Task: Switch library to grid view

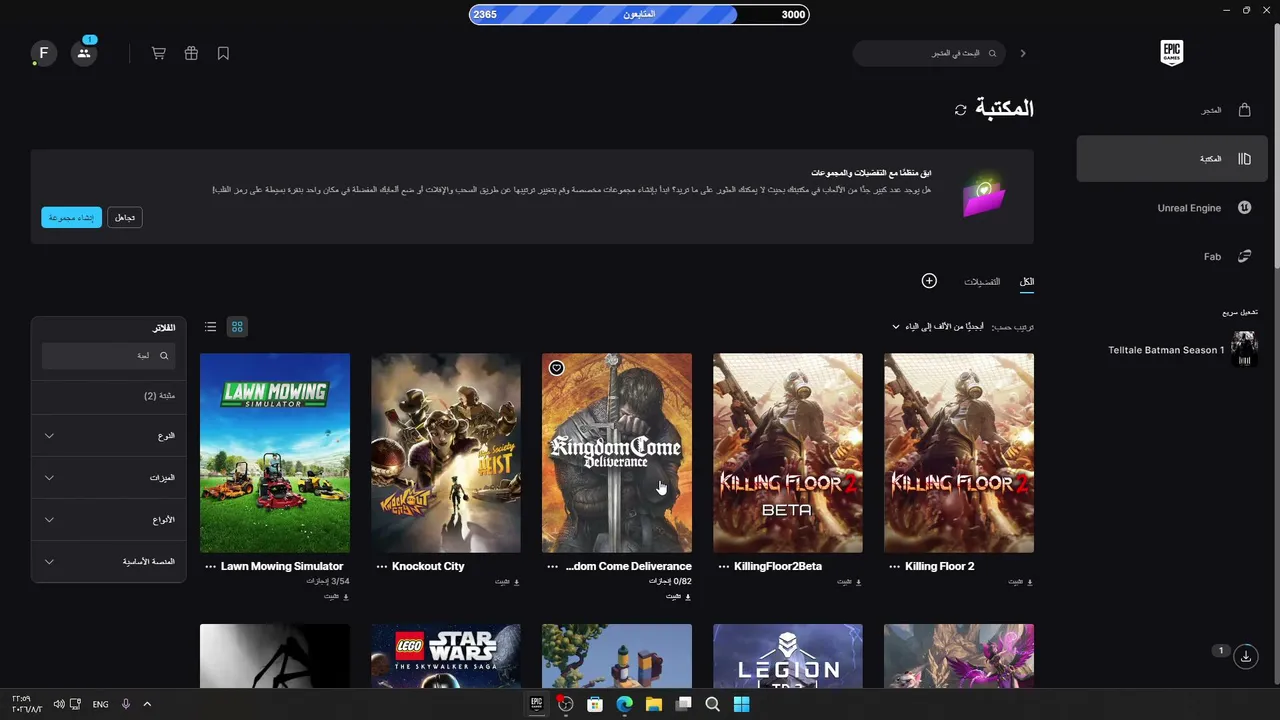Action: point(237,327)
